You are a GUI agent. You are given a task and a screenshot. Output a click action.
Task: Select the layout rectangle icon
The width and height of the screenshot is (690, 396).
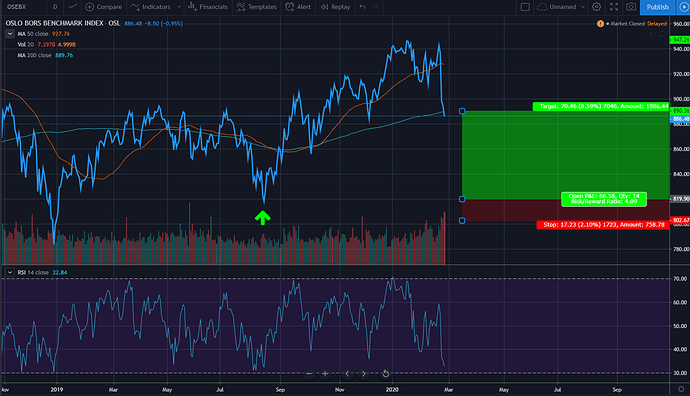[525, 7]
